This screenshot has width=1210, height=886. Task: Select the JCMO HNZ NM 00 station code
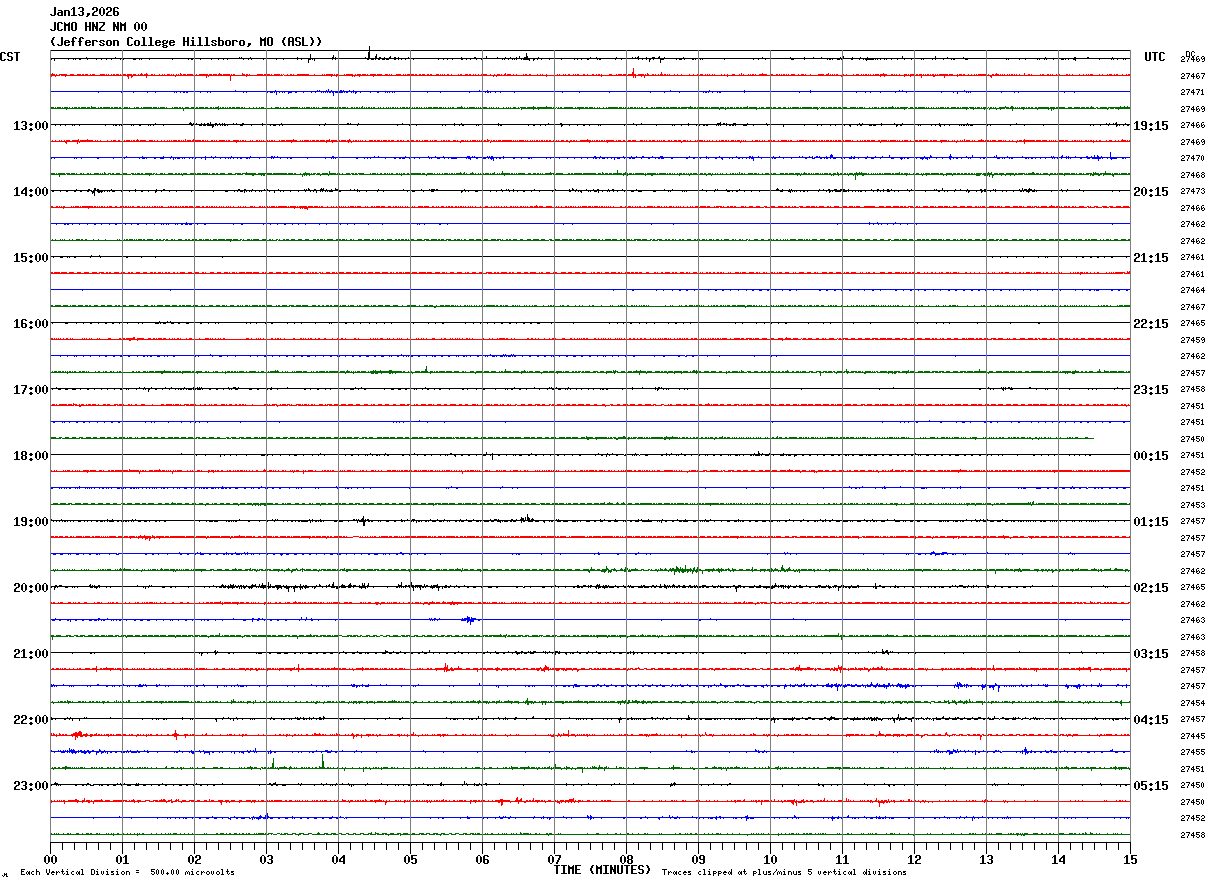coord(99,27)
